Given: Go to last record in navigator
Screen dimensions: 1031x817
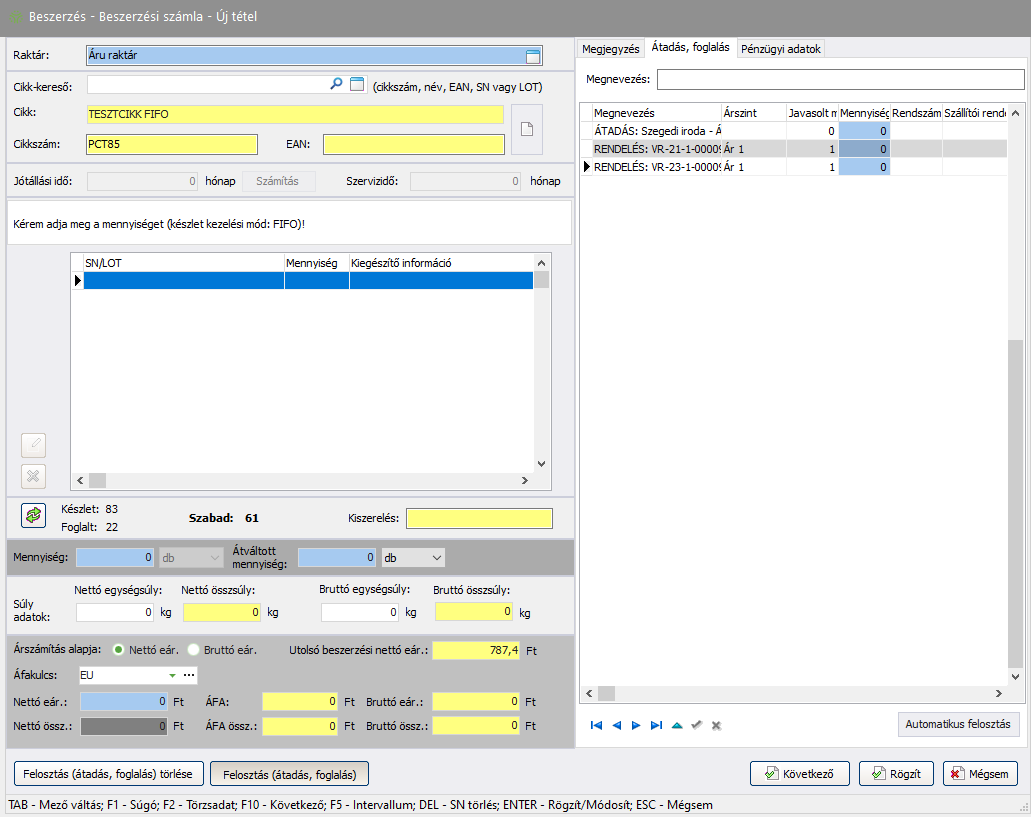Looking at the screenshot, I should 656,725.
